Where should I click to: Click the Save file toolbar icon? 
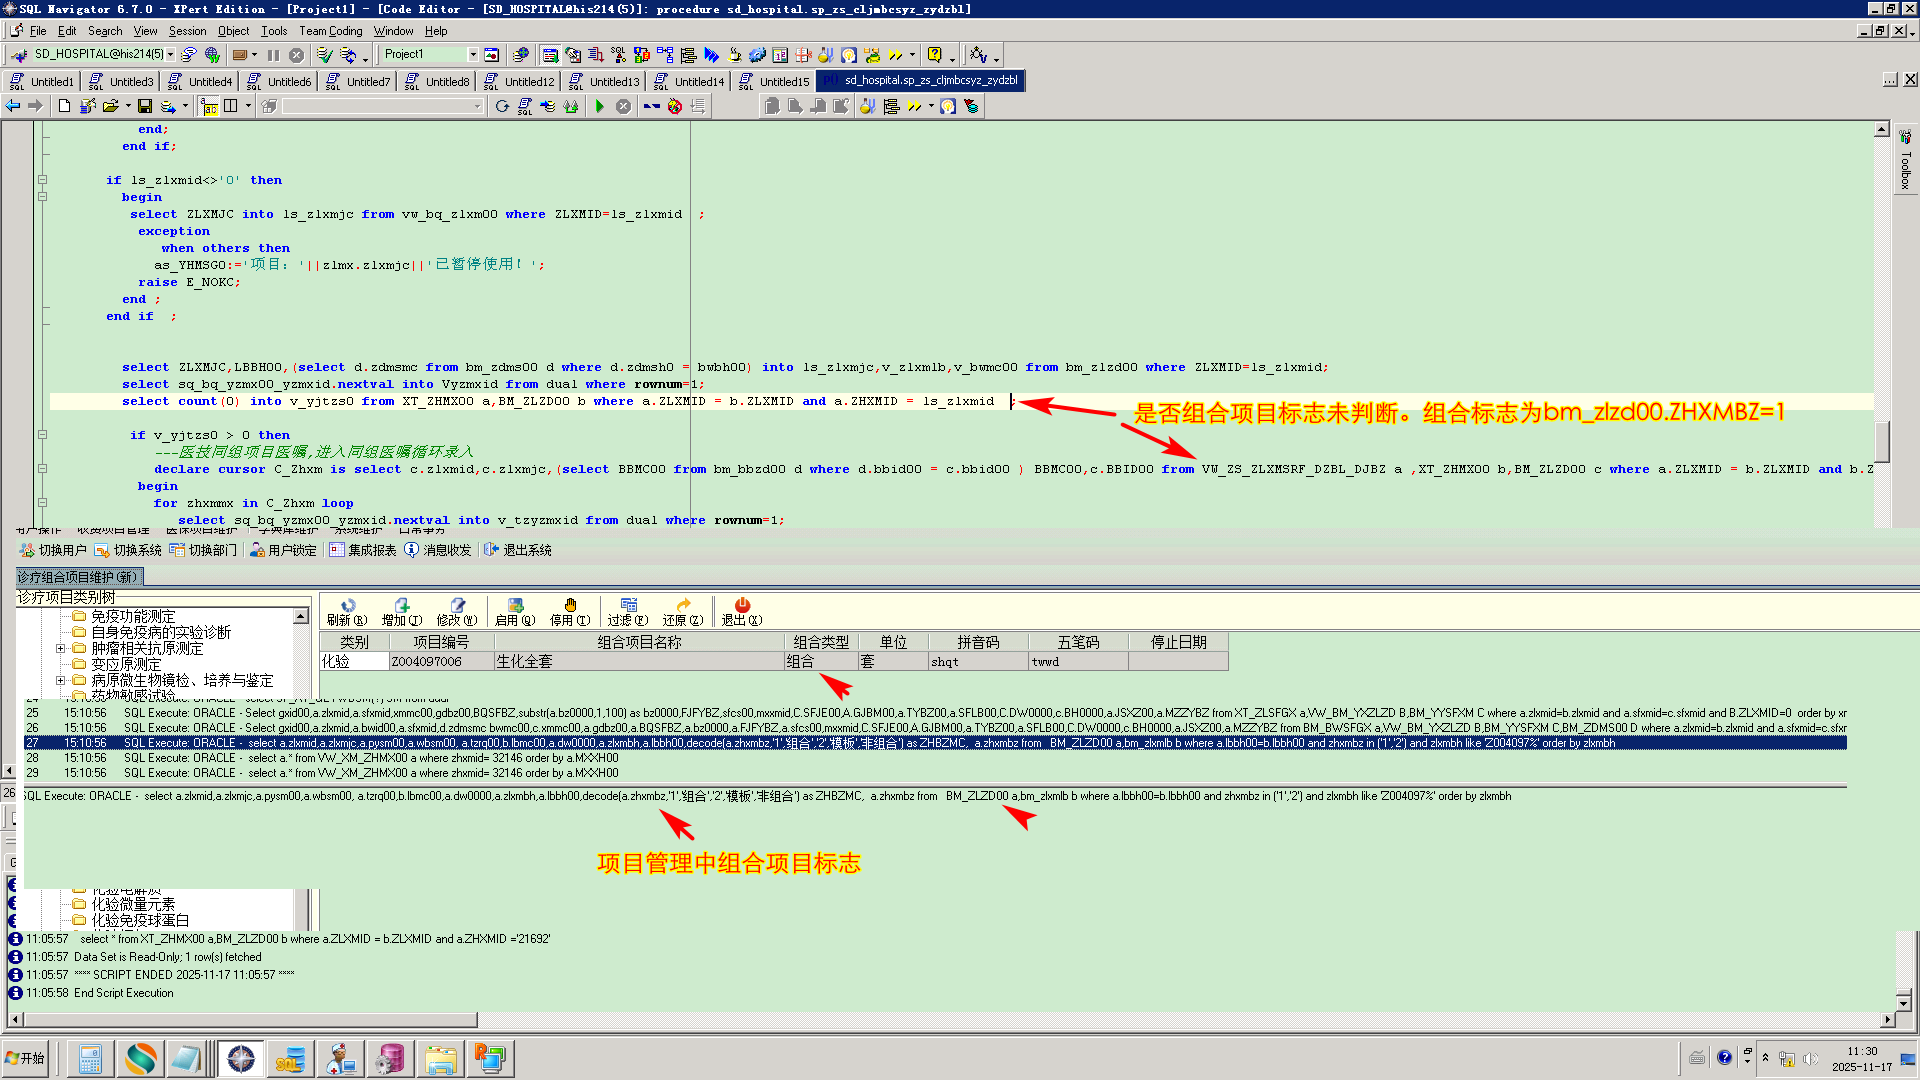[x=145, y=106]
